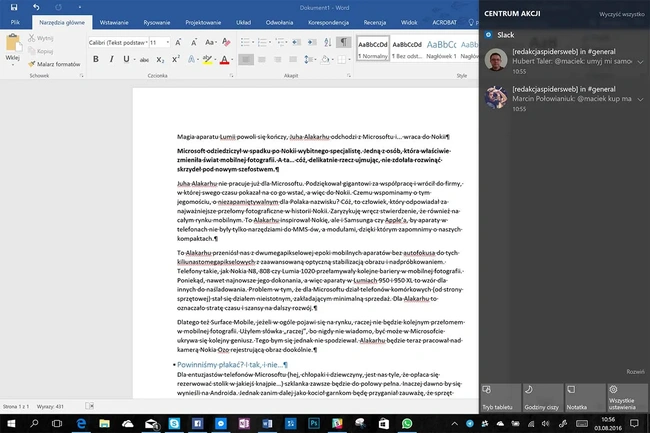Open the borders dropdown
Image resolution: width=650 pixels, height=433 pixels.
[x=349, y=60]
